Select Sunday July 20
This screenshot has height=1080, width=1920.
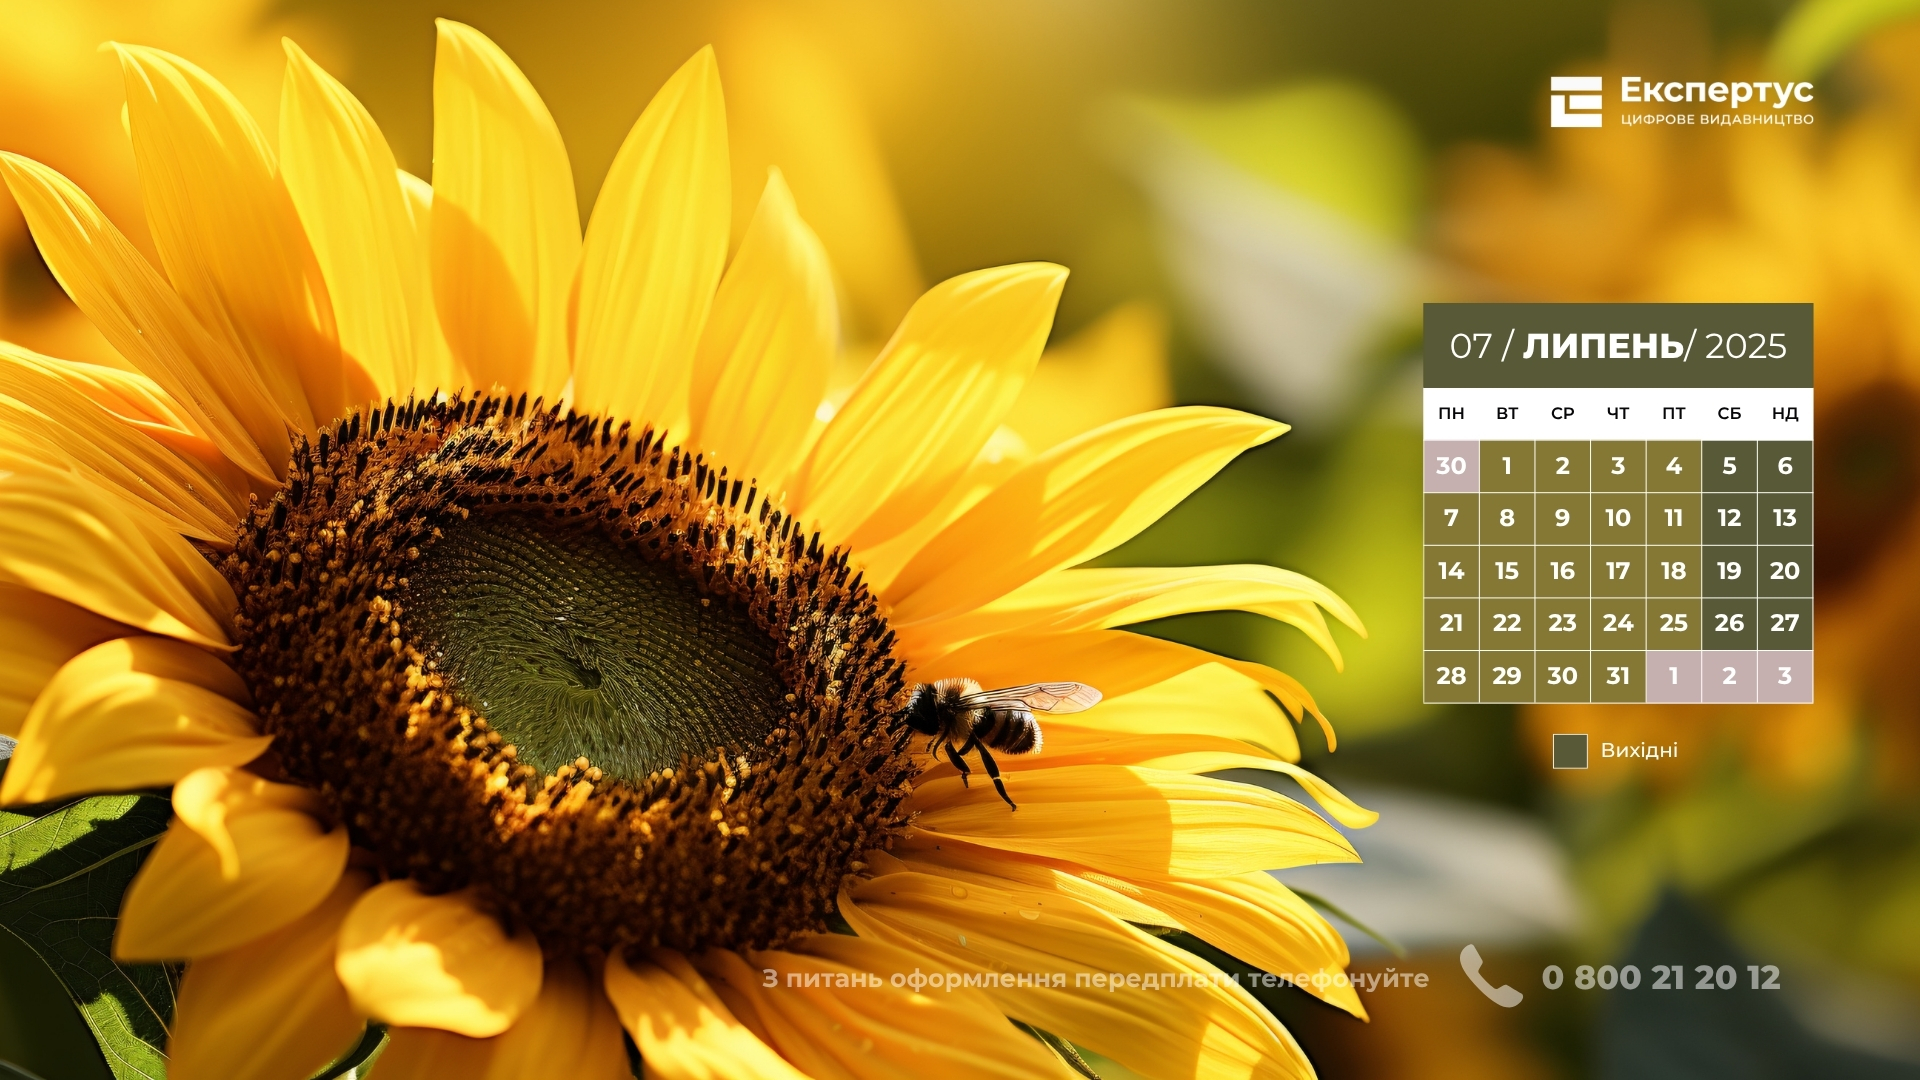click(1785, 571)
